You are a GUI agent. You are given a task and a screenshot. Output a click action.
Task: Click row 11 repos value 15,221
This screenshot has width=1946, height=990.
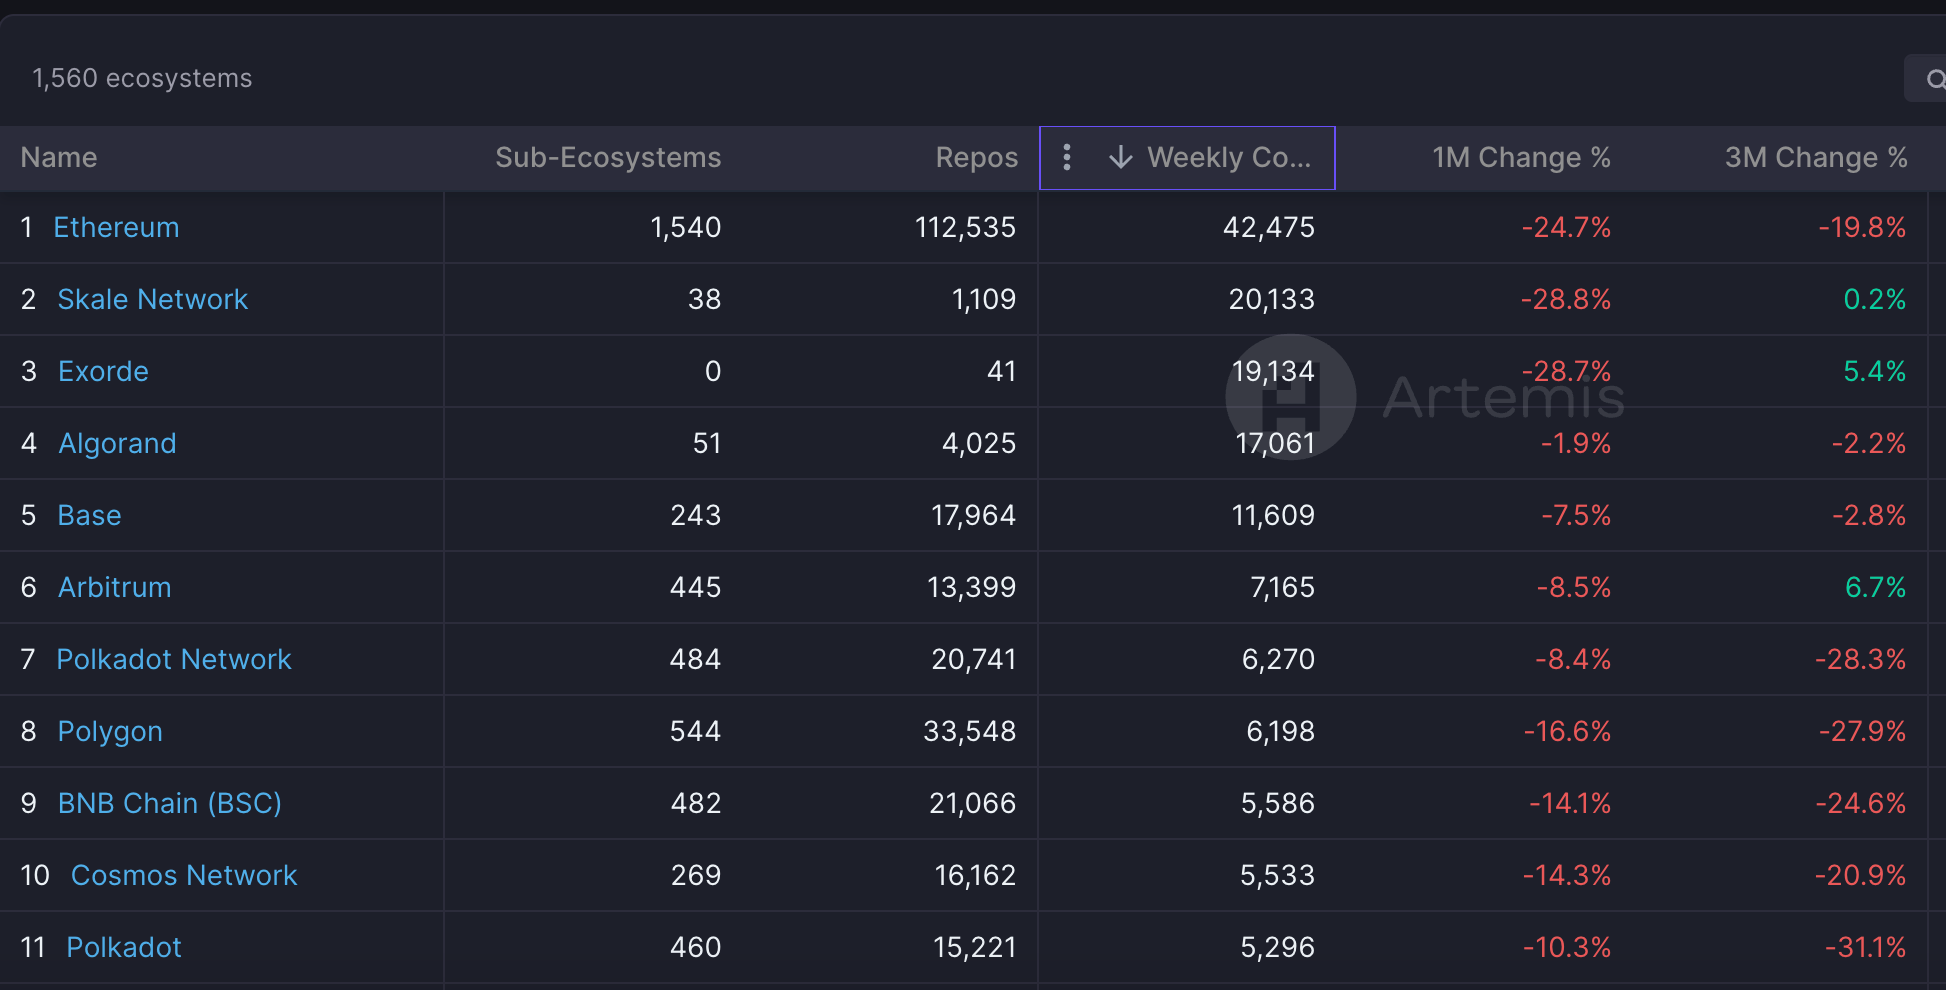pos(974,947)
